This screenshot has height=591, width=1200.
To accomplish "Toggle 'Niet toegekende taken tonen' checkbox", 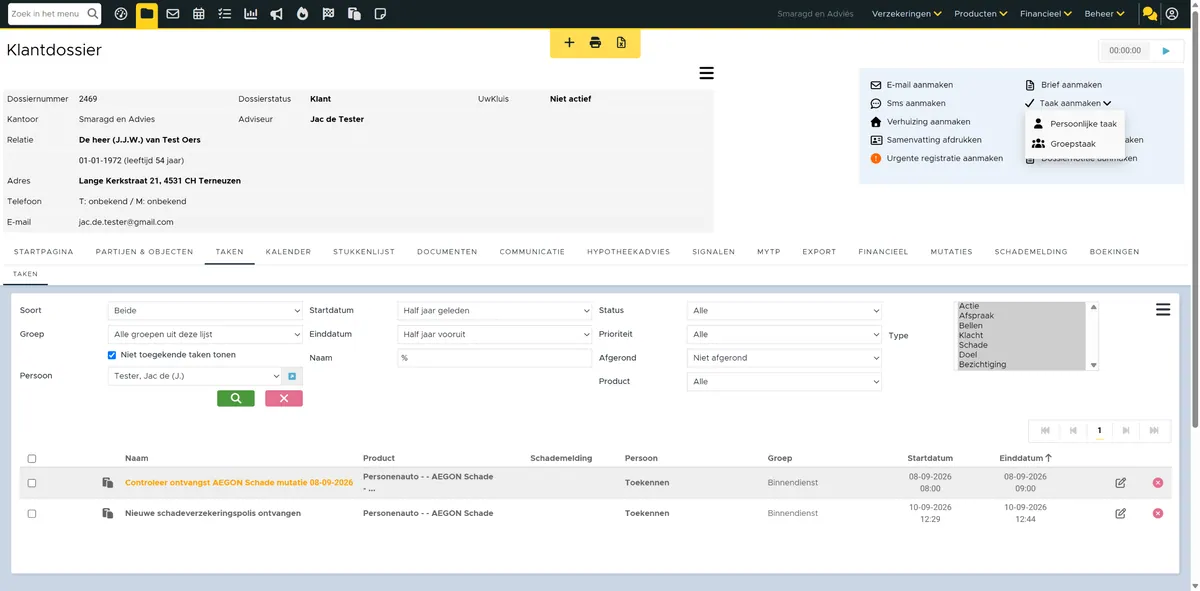I will pyautogui.click(x=112, y=355).
